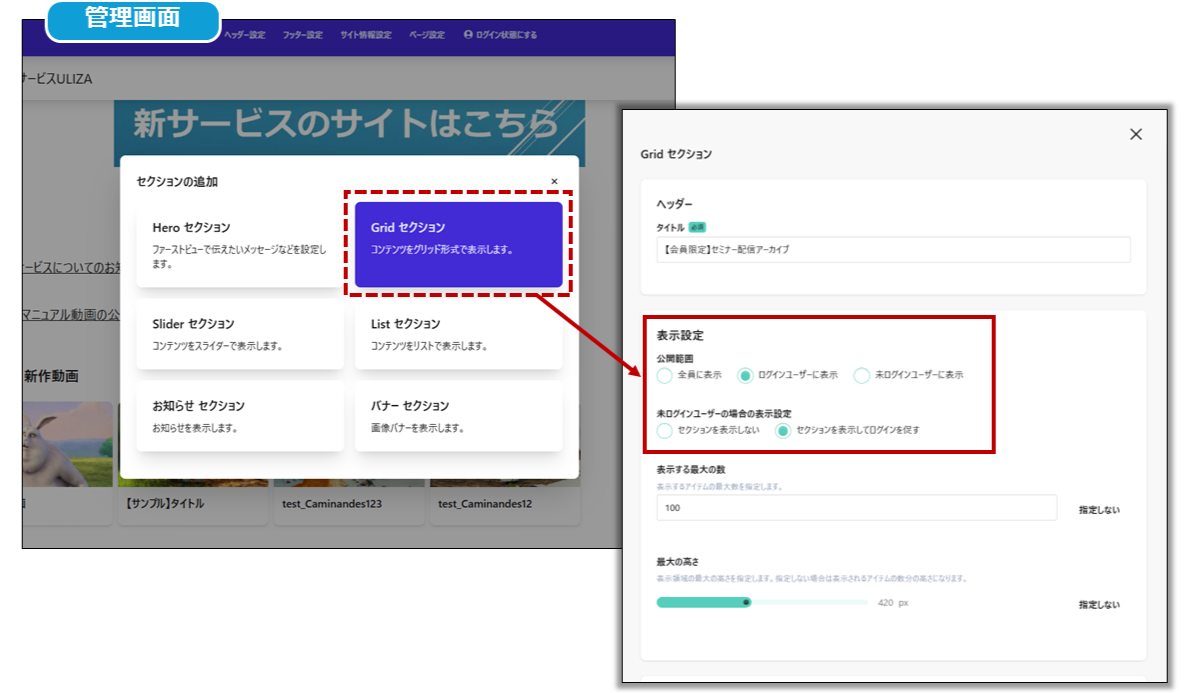
Task: Click the user icon beside ログイン状態にする
Action: [468, 35]
